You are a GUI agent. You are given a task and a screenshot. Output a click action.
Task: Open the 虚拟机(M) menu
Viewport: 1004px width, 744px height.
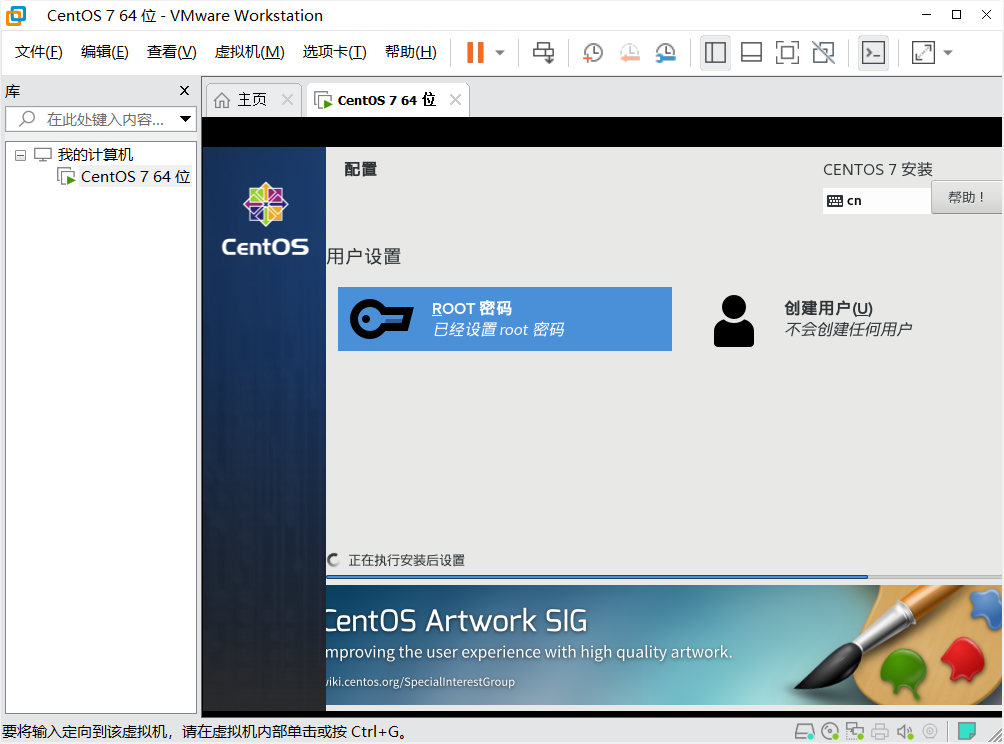(x=249, y=52)
